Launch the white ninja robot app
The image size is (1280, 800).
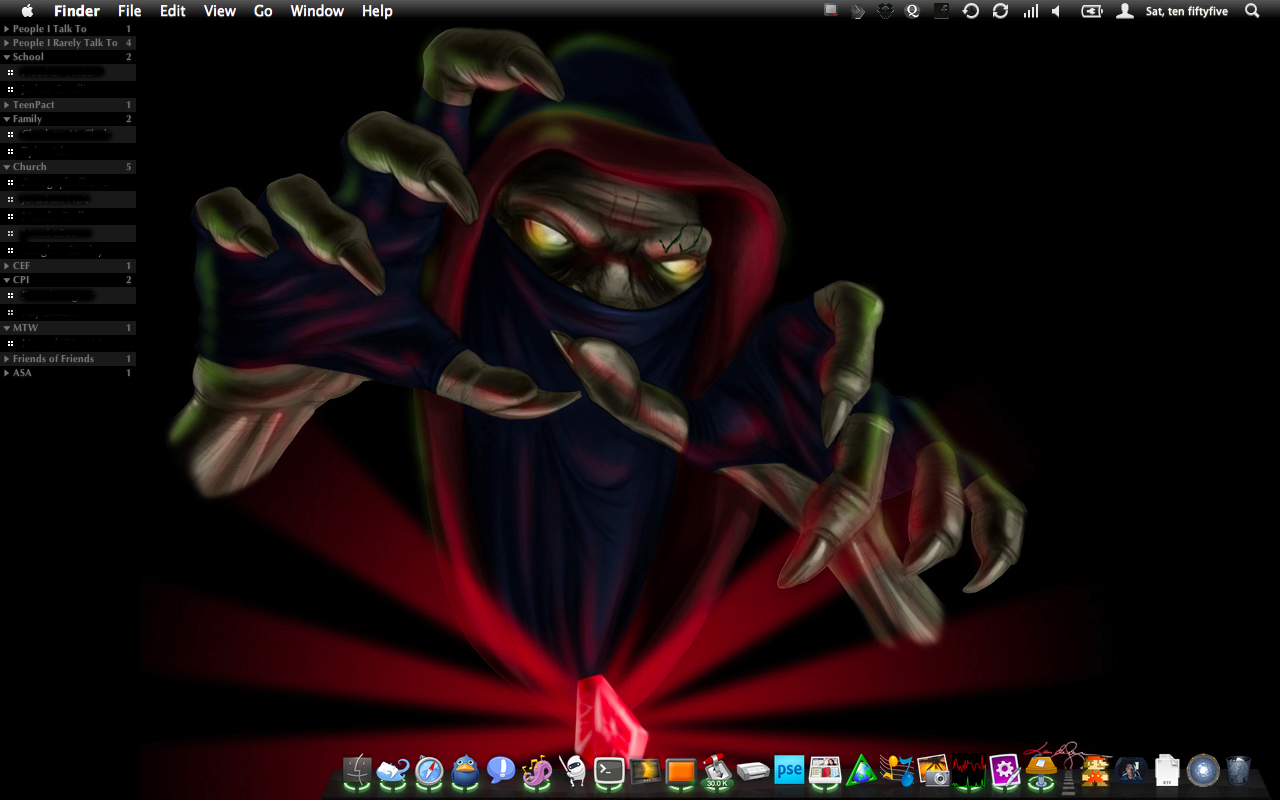pos(573,771)
